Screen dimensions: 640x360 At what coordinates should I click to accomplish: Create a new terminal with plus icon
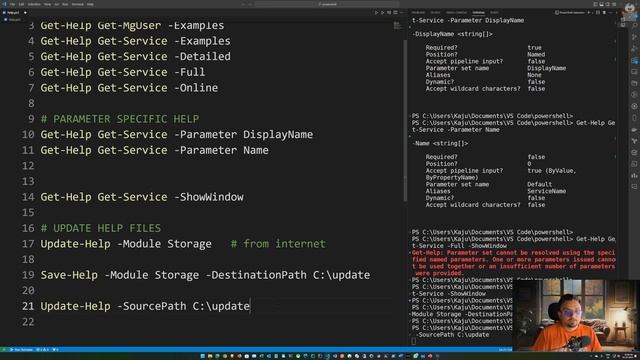(x=588, y=13)
